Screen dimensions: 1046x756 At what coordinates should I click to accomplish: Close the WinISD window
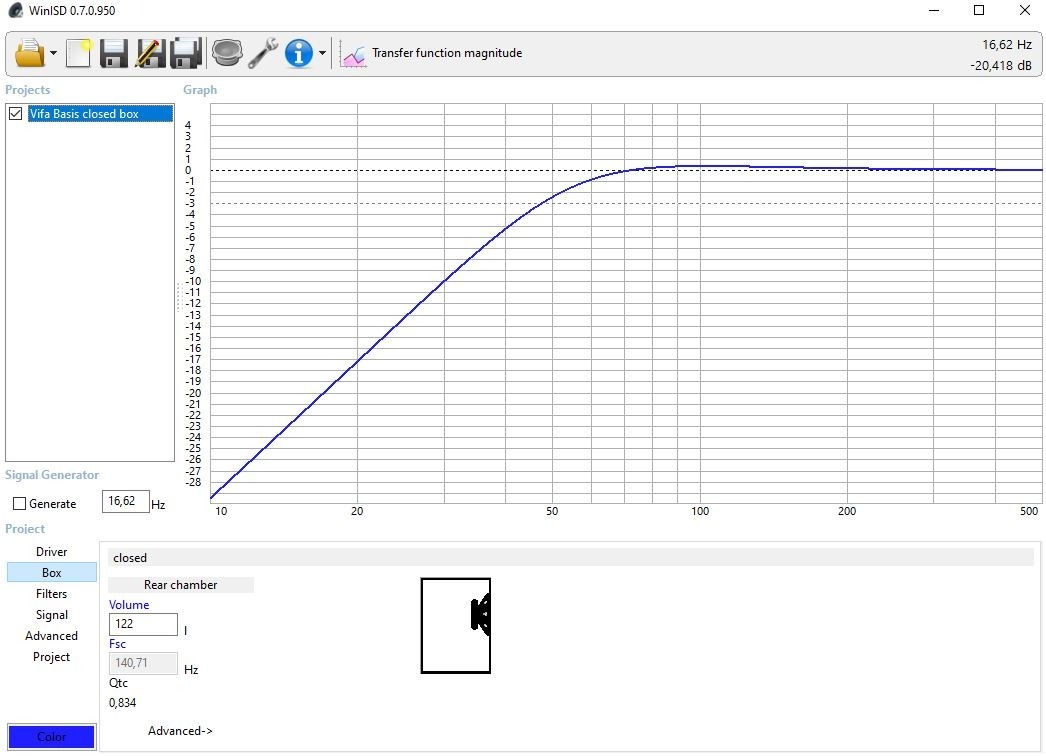point(1025,10)
